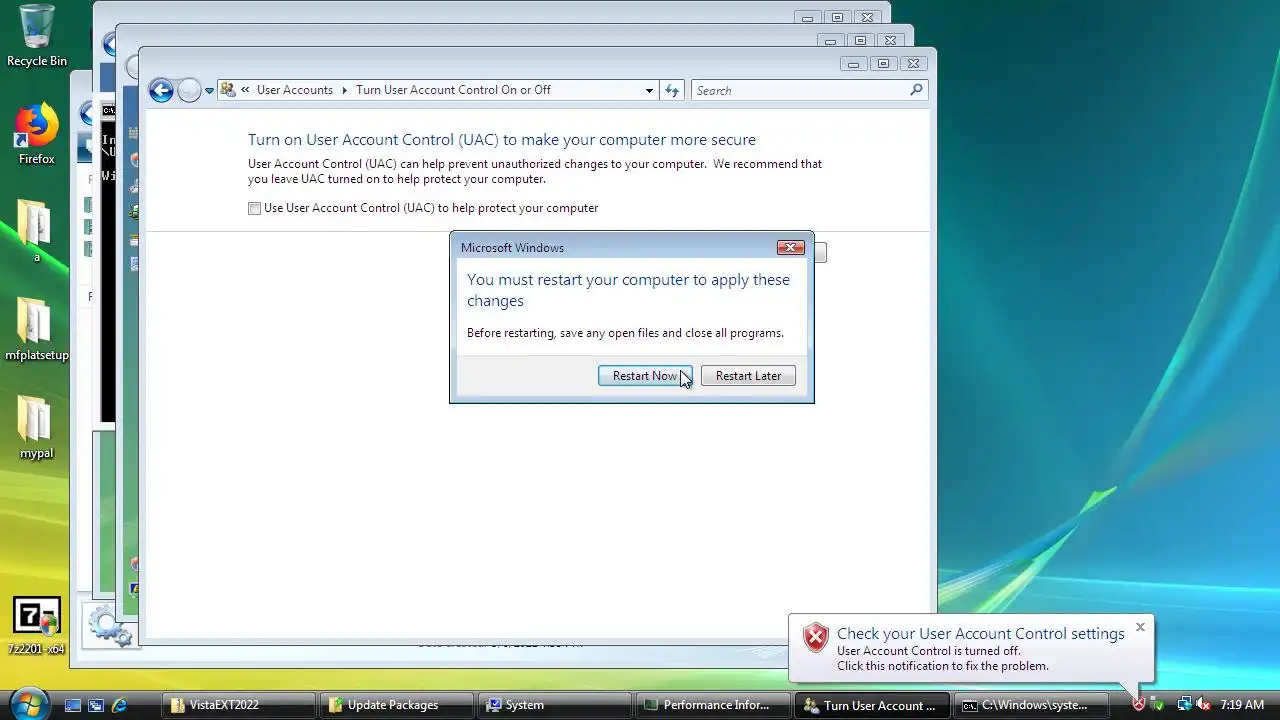Open the recent pages dropdown beside the Forward button
The image size is (1280, 720).
209,90
